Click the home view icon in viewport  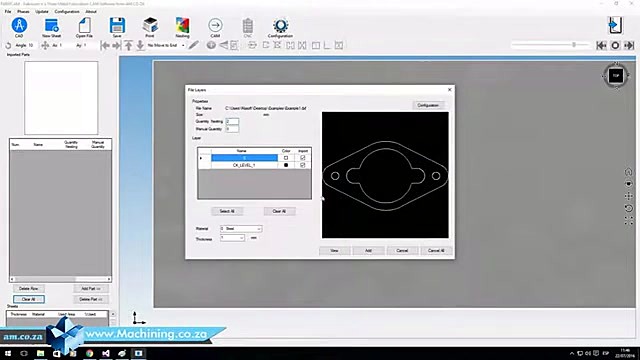click(x=629, y=171)
